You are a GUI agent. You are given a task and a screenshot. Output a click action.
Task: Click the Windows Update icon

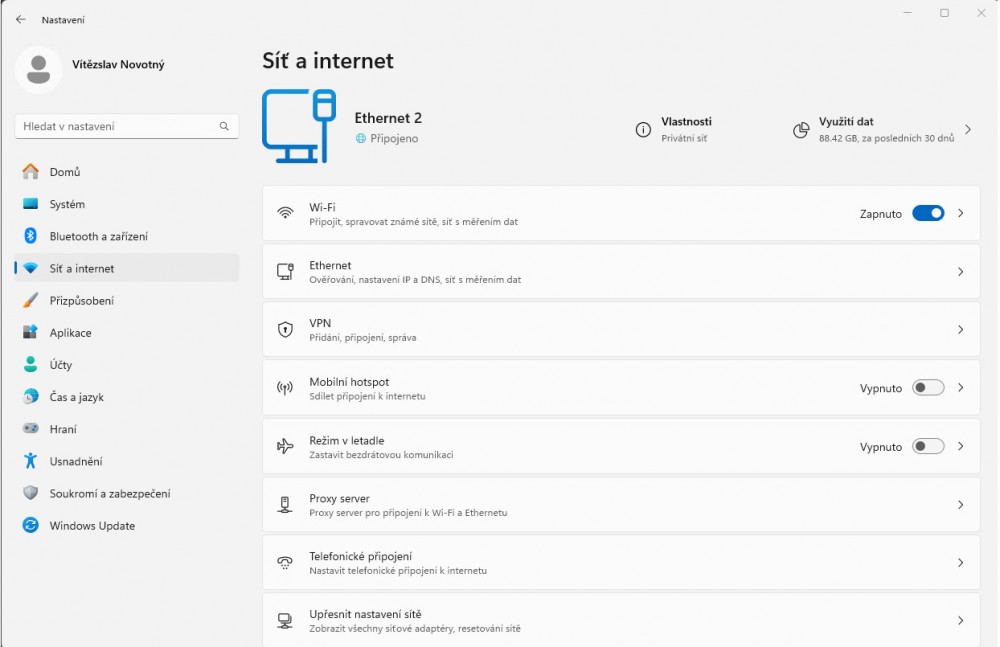pyautogui.click(x=31, y=526)
